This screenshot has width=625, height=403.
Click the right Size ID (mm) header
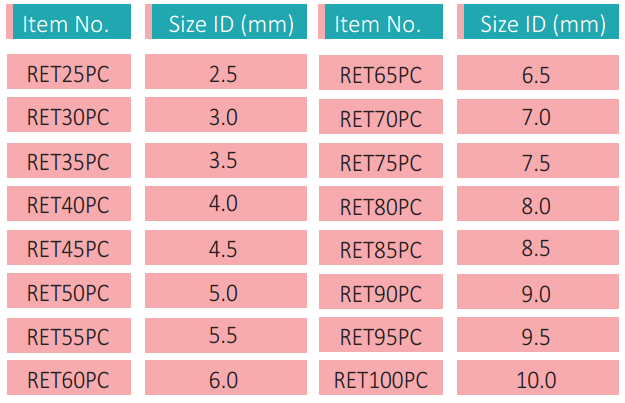[536, 23]
